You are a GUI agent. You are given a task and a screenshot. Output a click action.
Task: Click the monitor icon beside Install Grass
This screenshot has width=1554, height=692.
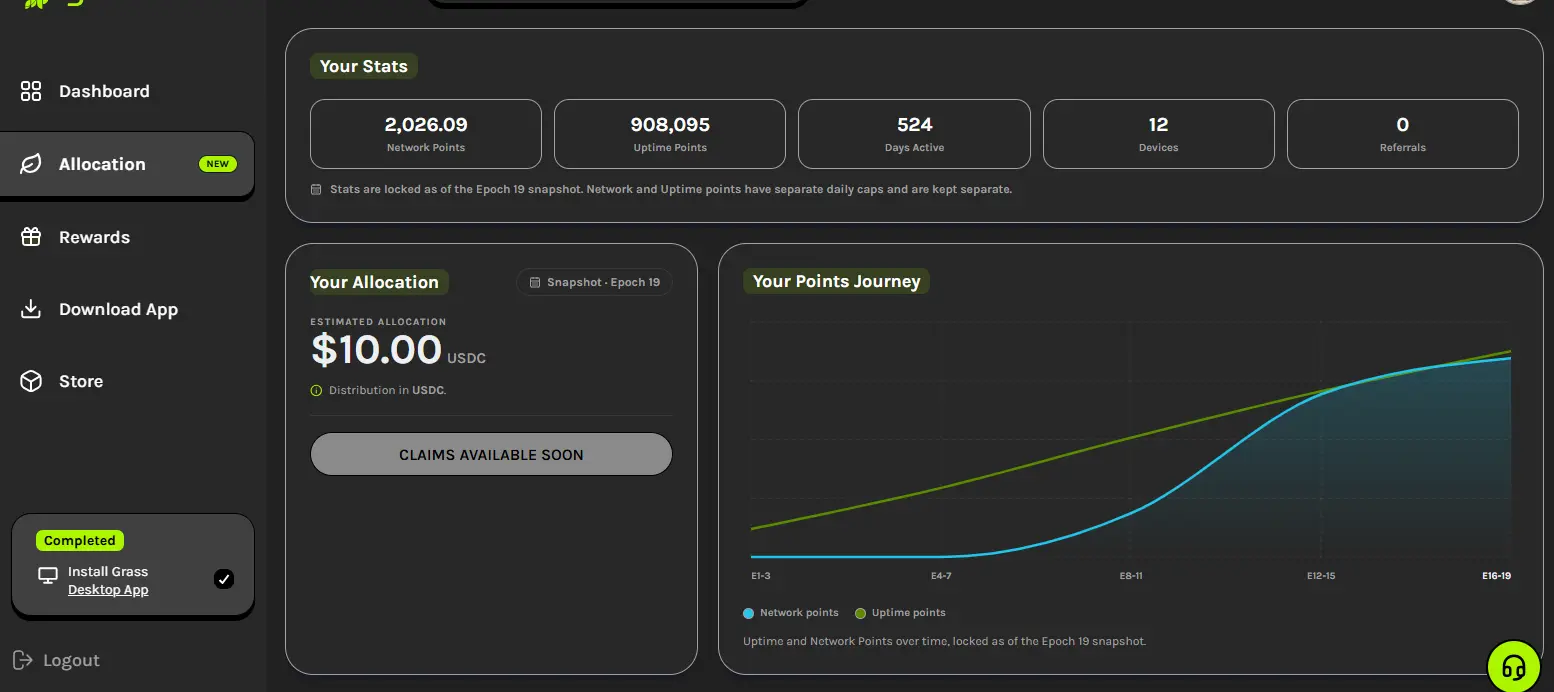tap(48, 576)
